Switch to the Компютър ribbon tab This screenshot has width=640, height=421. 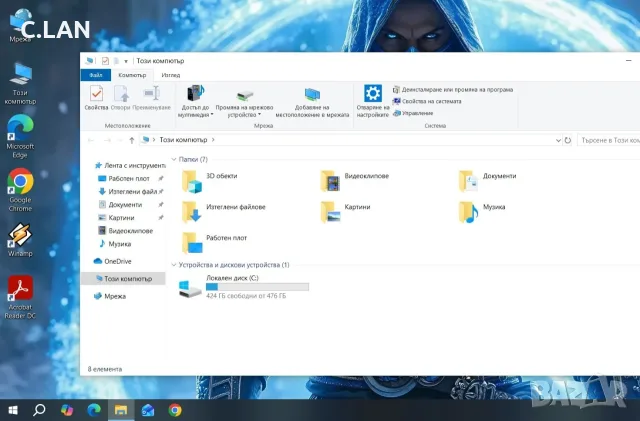tap(132, 75)
